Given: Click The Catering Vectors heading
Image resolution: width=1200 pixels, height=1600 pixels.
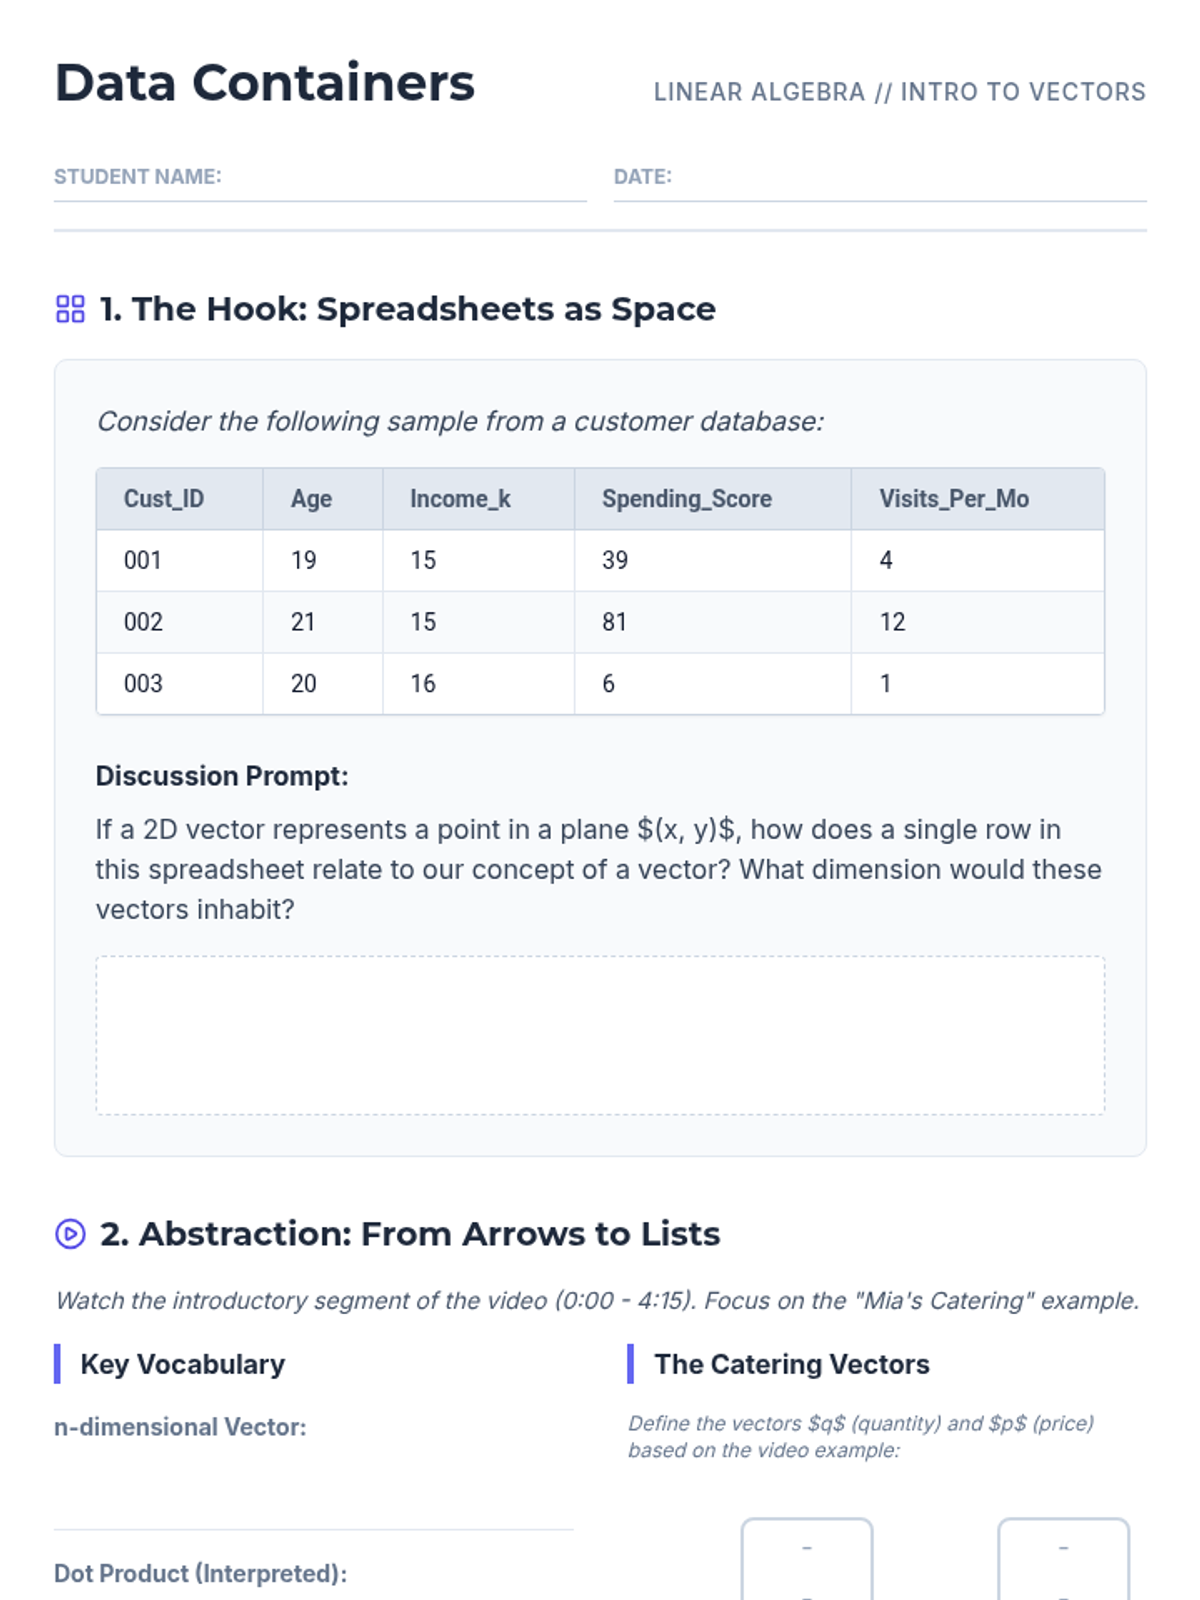Looking at the screenshot, I should pos(791,1364).
